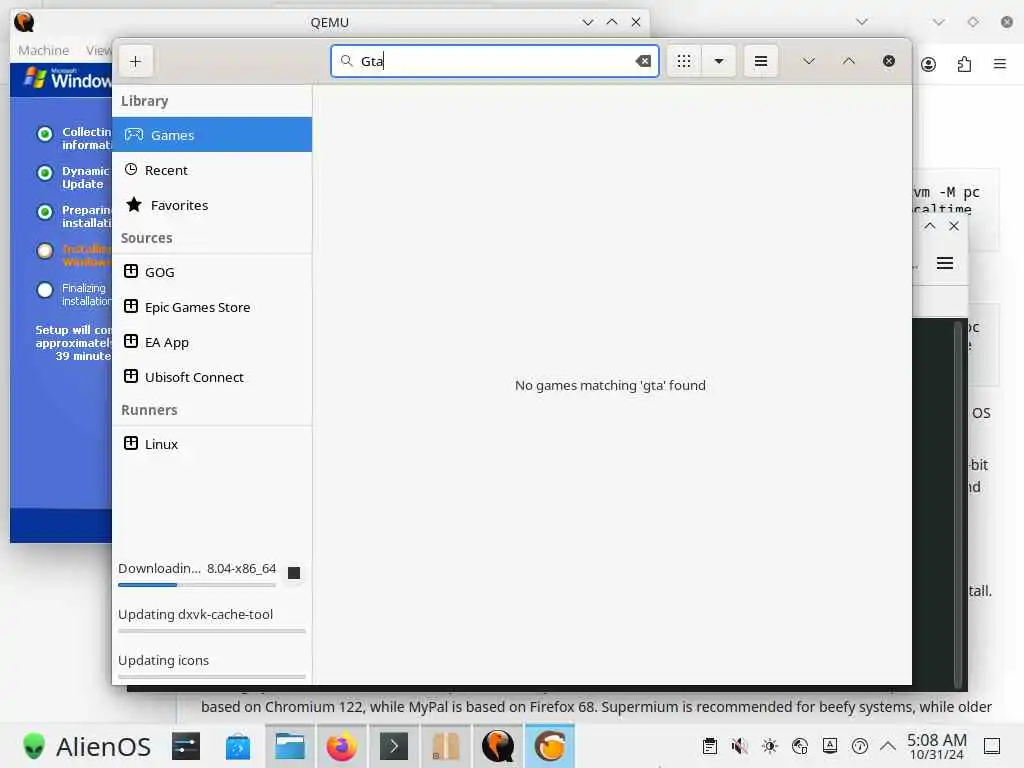Maximize the terminal window behind Lutris
The width and height of the screenshot is (1024, 768).
[929, 226]
